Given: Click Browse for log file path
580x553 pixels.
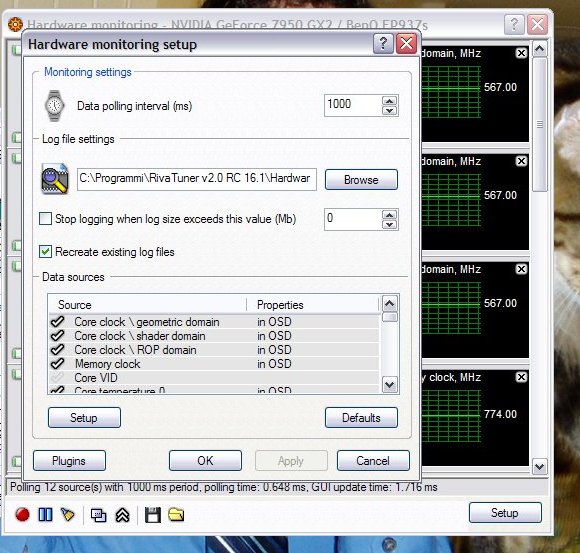Looking at the screenshot, I should 361,180.
